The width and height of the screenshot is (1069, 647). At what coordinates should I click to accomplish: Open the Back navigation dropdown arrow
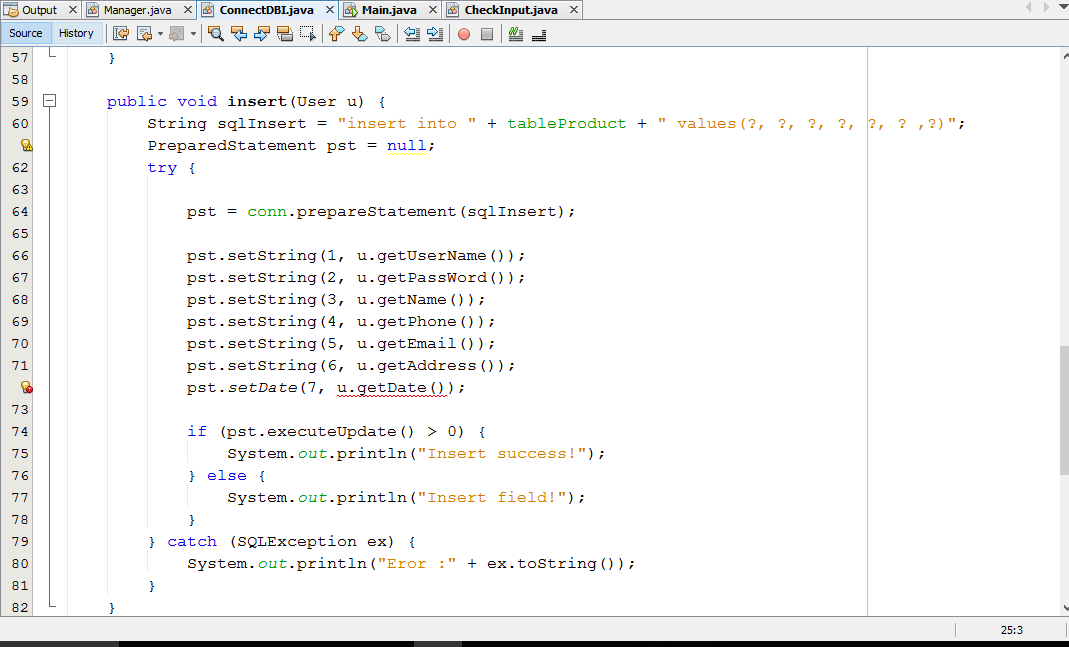coord(159,34)
